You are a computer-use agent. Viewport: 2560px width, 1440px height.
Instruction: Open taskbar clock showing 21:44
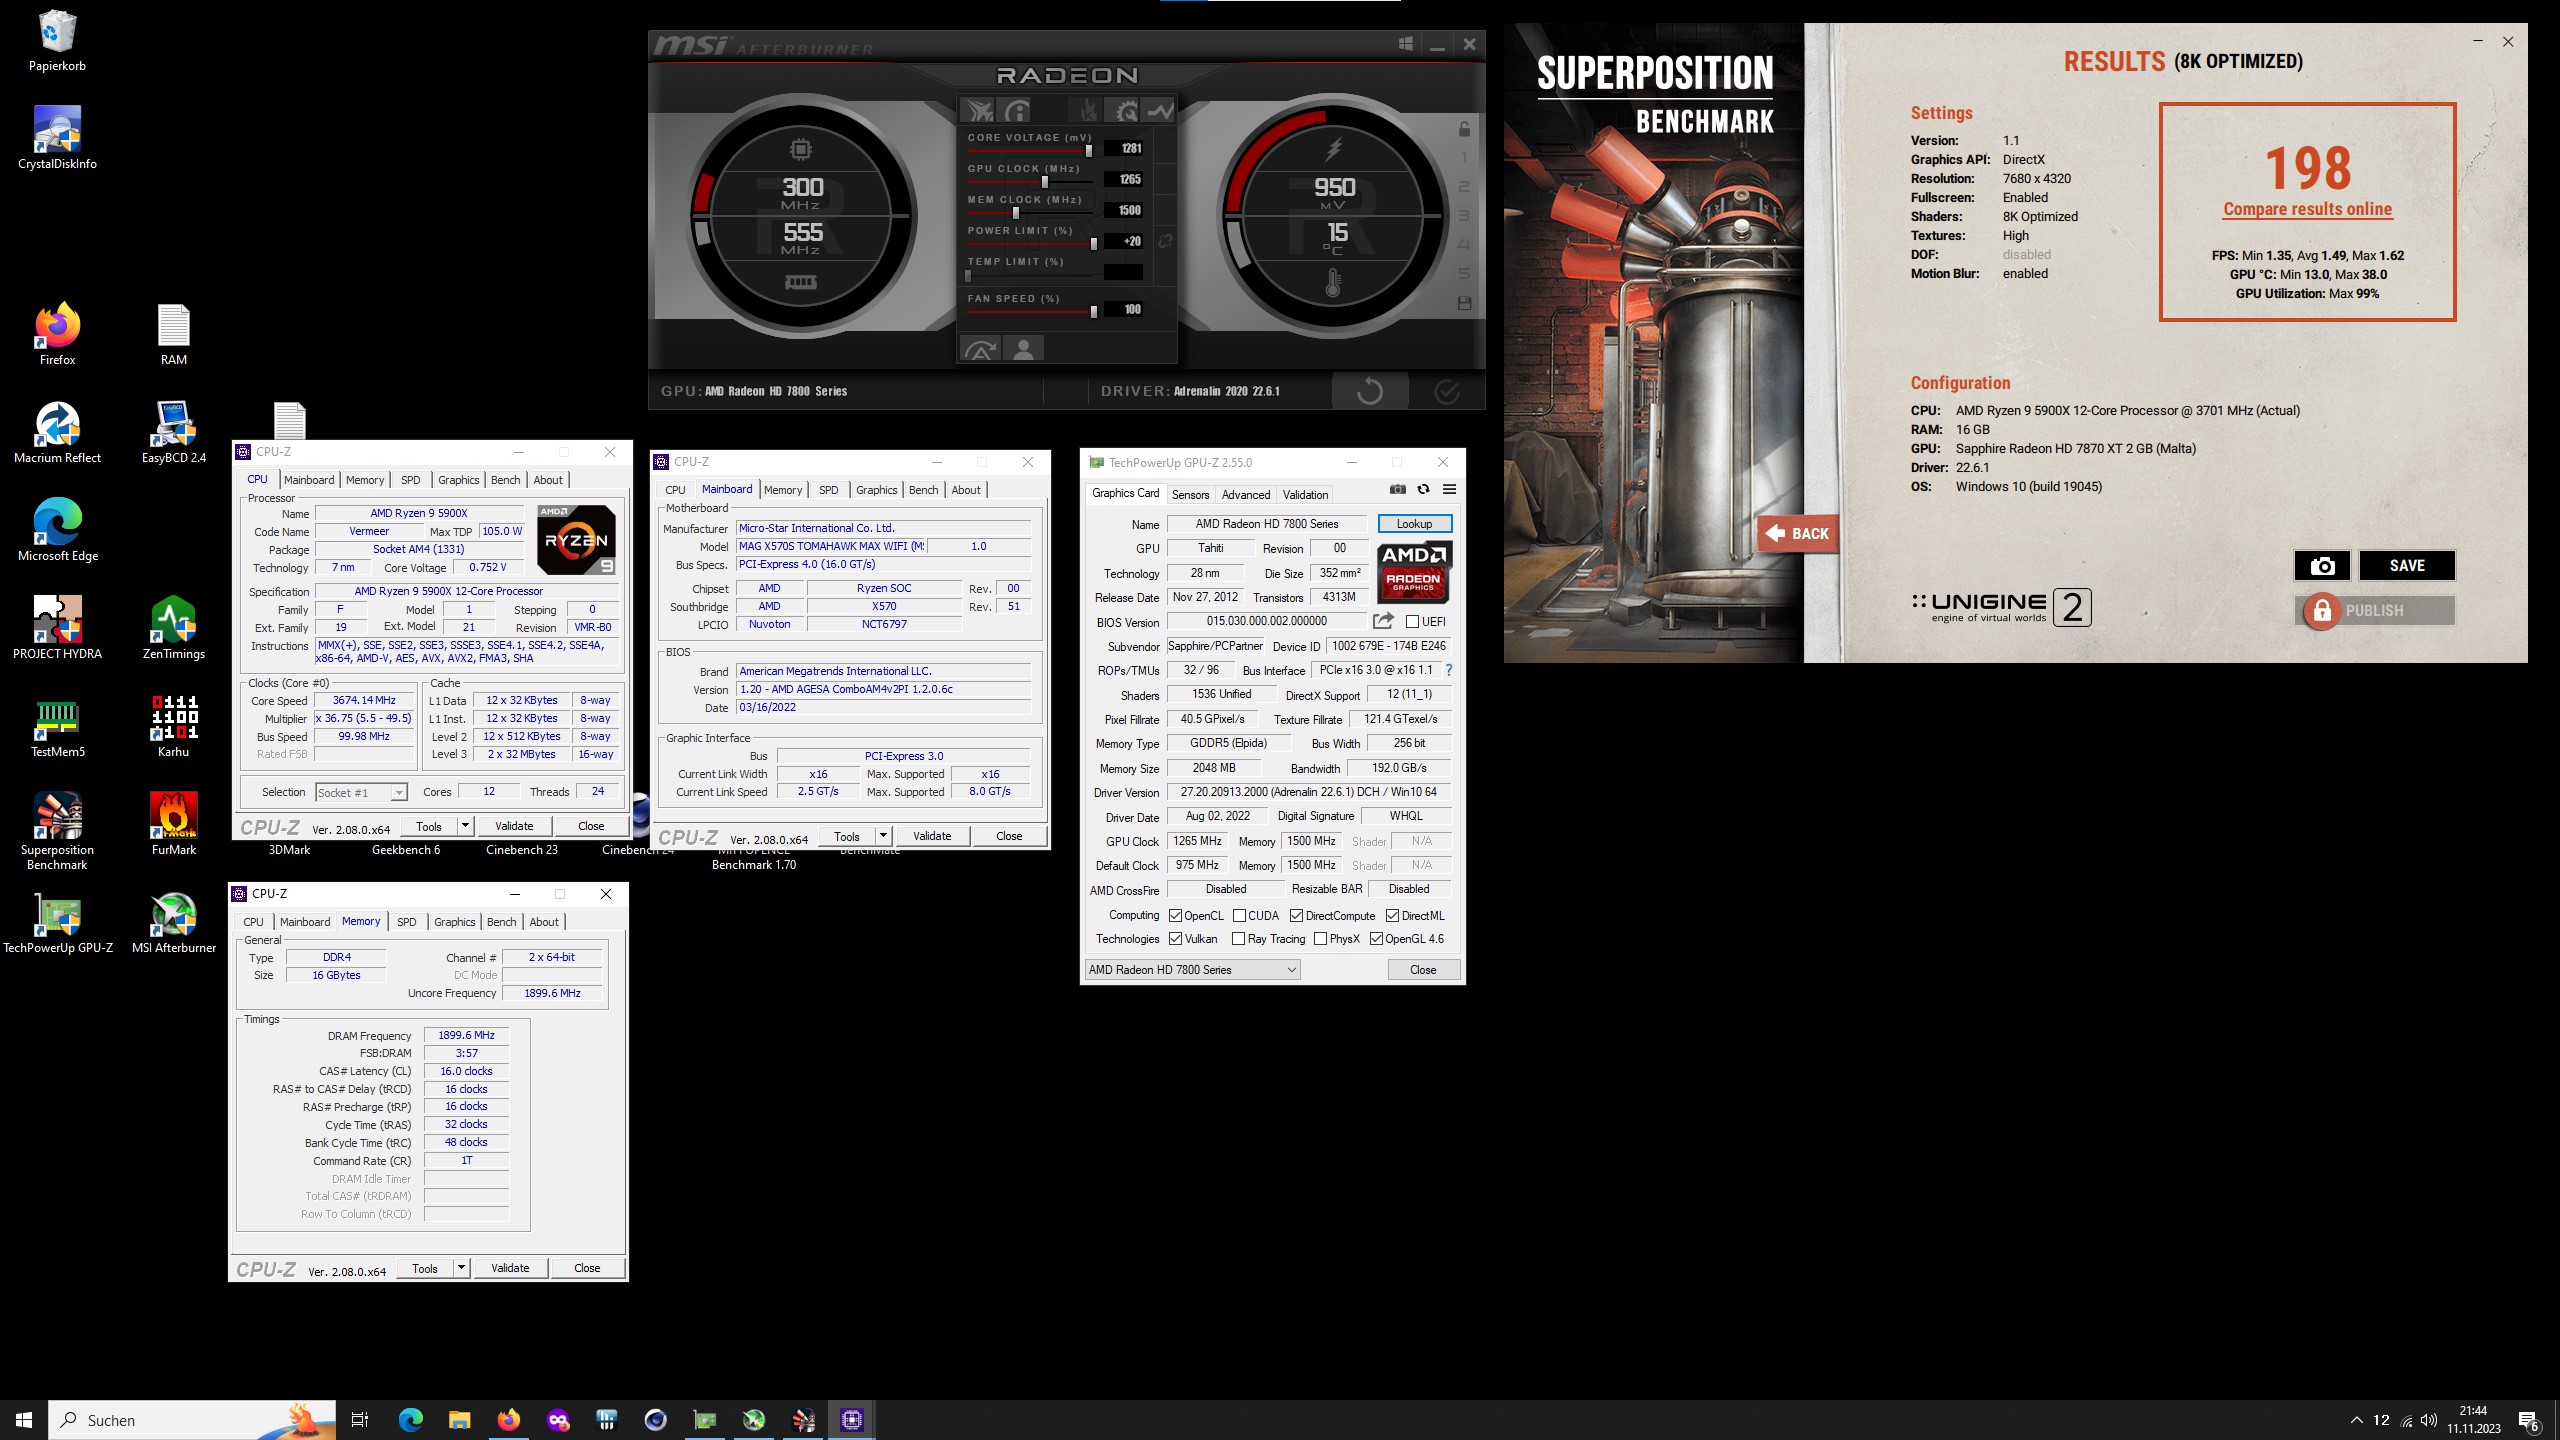pos(2473,1420)
